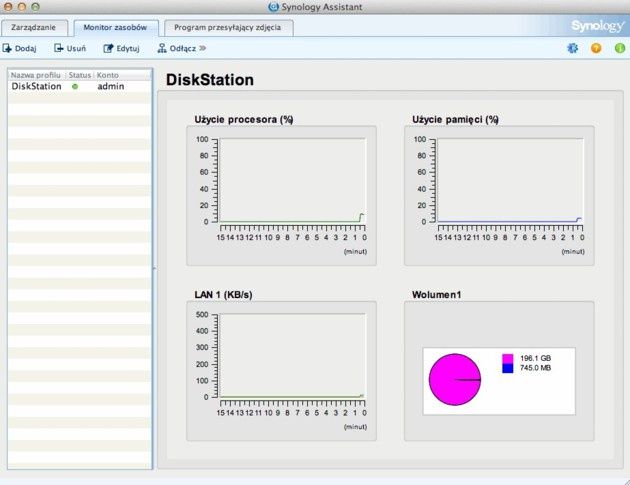Minimize window with yellow button

pyautogui.click(x=22, y=7)
